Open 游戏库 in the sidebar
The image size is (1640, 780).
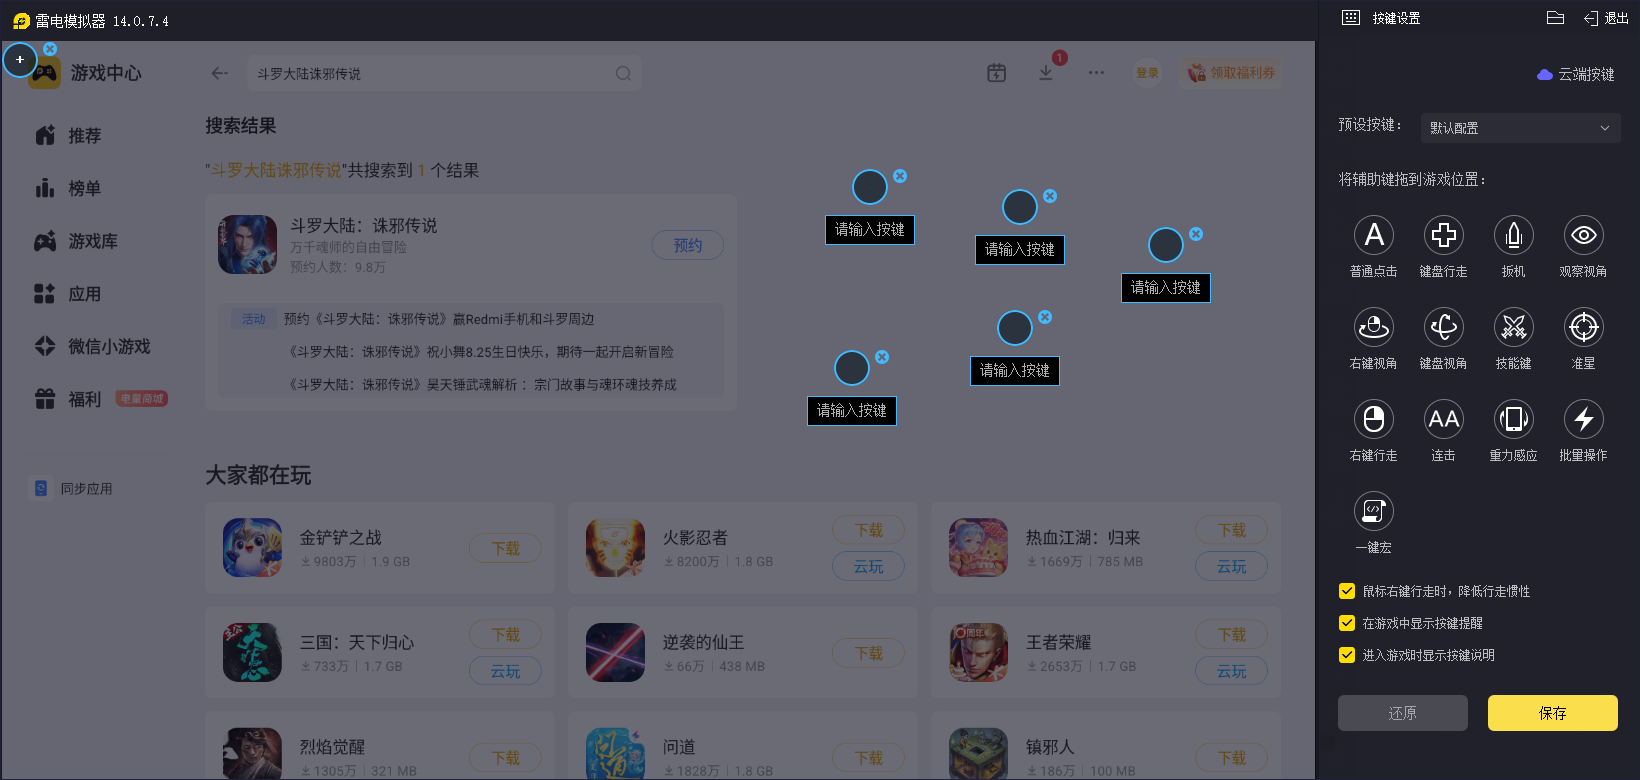[x=76, y=241]
